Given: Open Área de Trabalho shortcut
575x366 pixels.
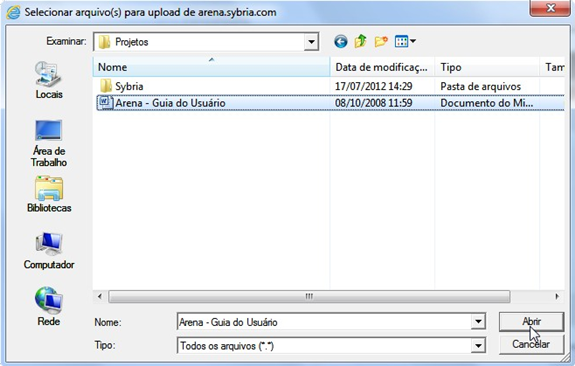Looking at the screenshot, I should 49,143.
